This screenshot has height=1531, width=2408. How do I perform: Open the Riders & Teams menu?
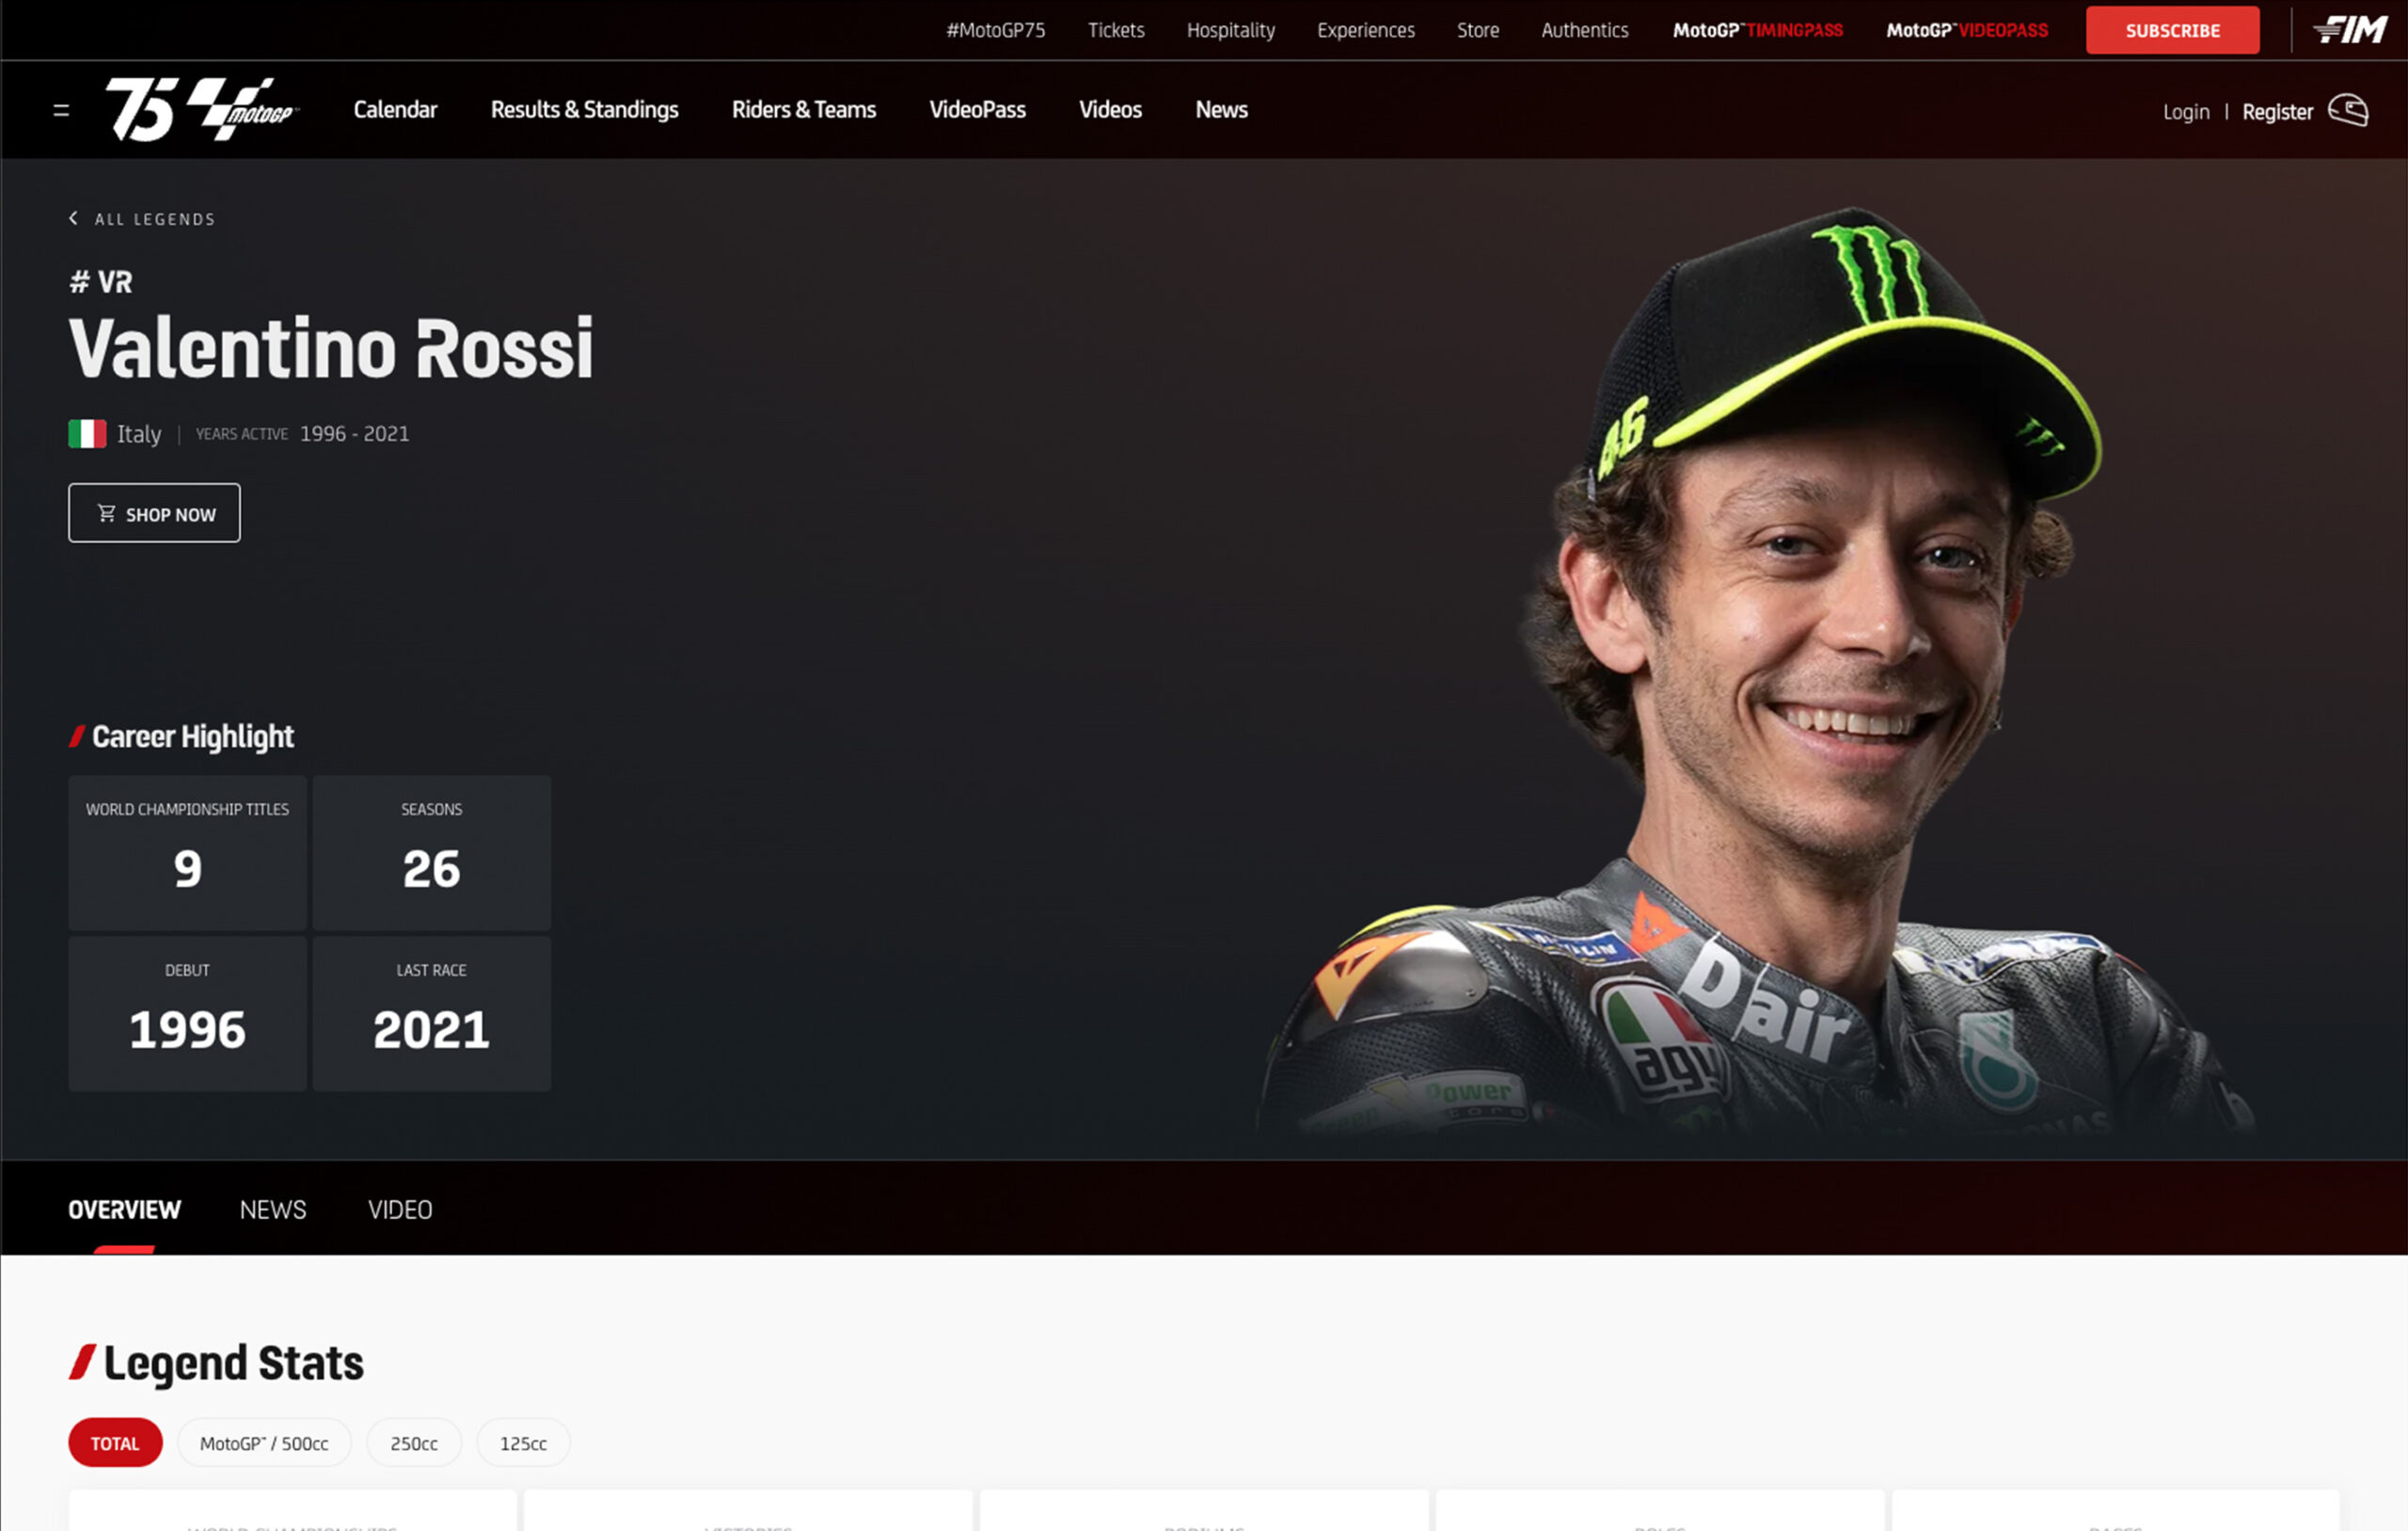pos(803,110)
